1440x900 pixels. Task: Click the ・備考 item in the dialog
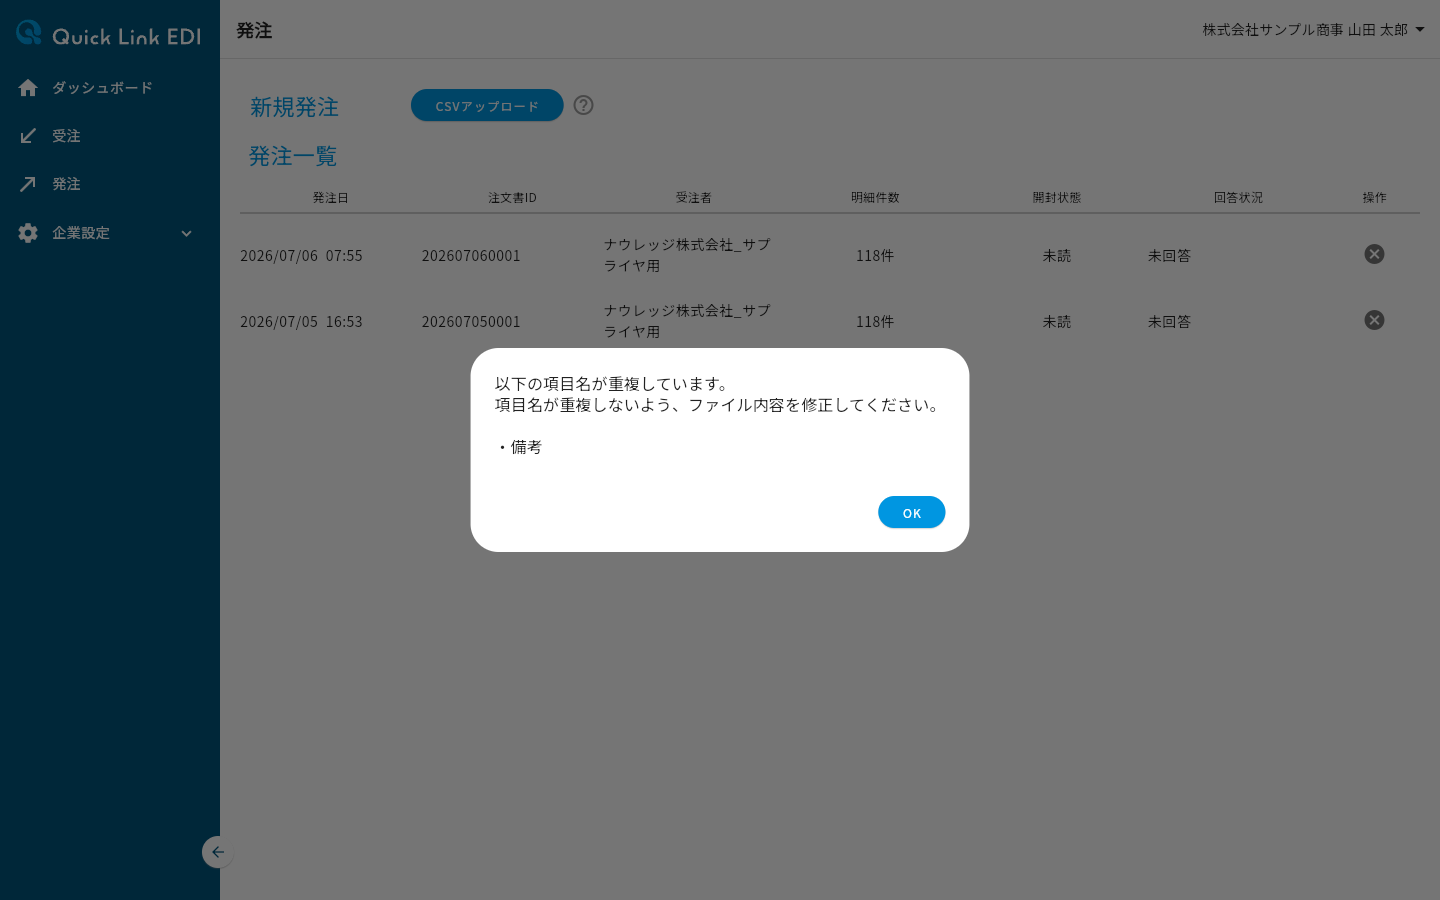tap(519, 447)
